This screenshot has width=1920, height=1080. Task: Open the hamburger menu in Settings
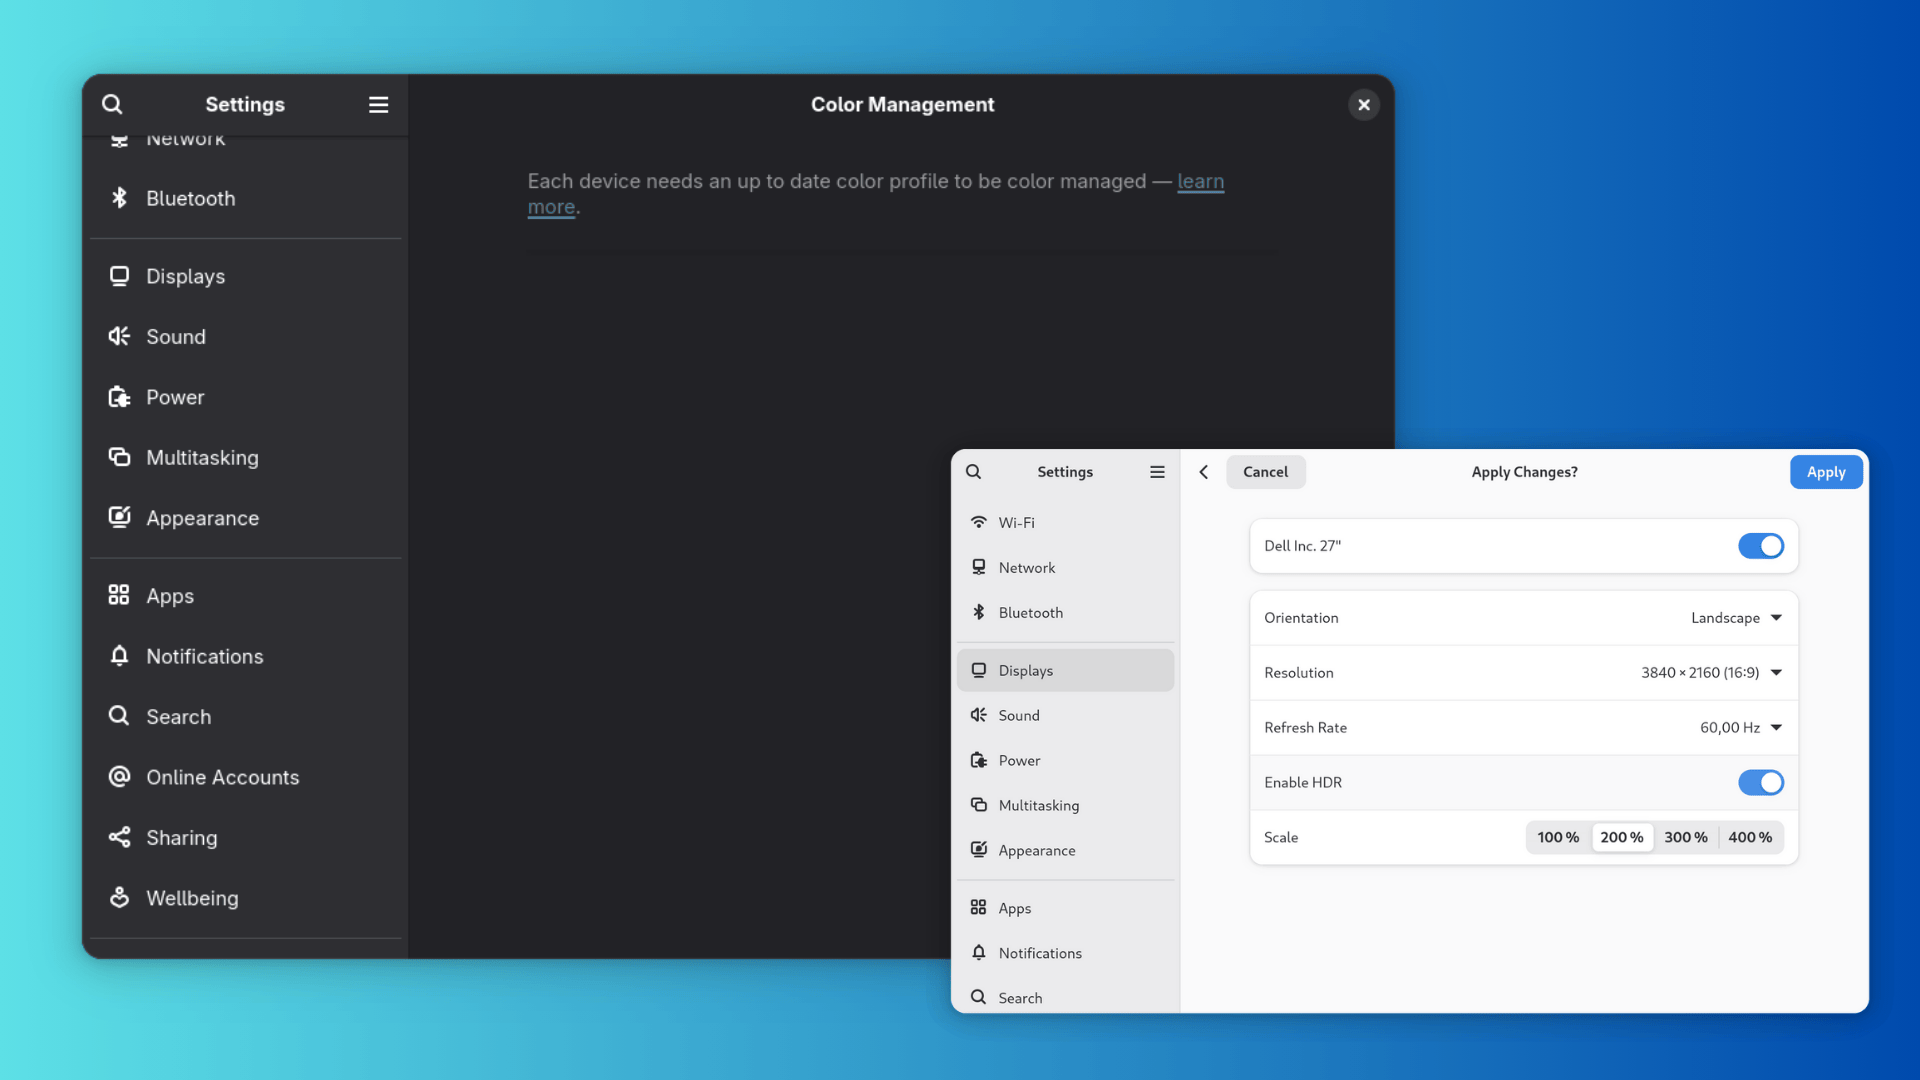(x=378, y=104)
